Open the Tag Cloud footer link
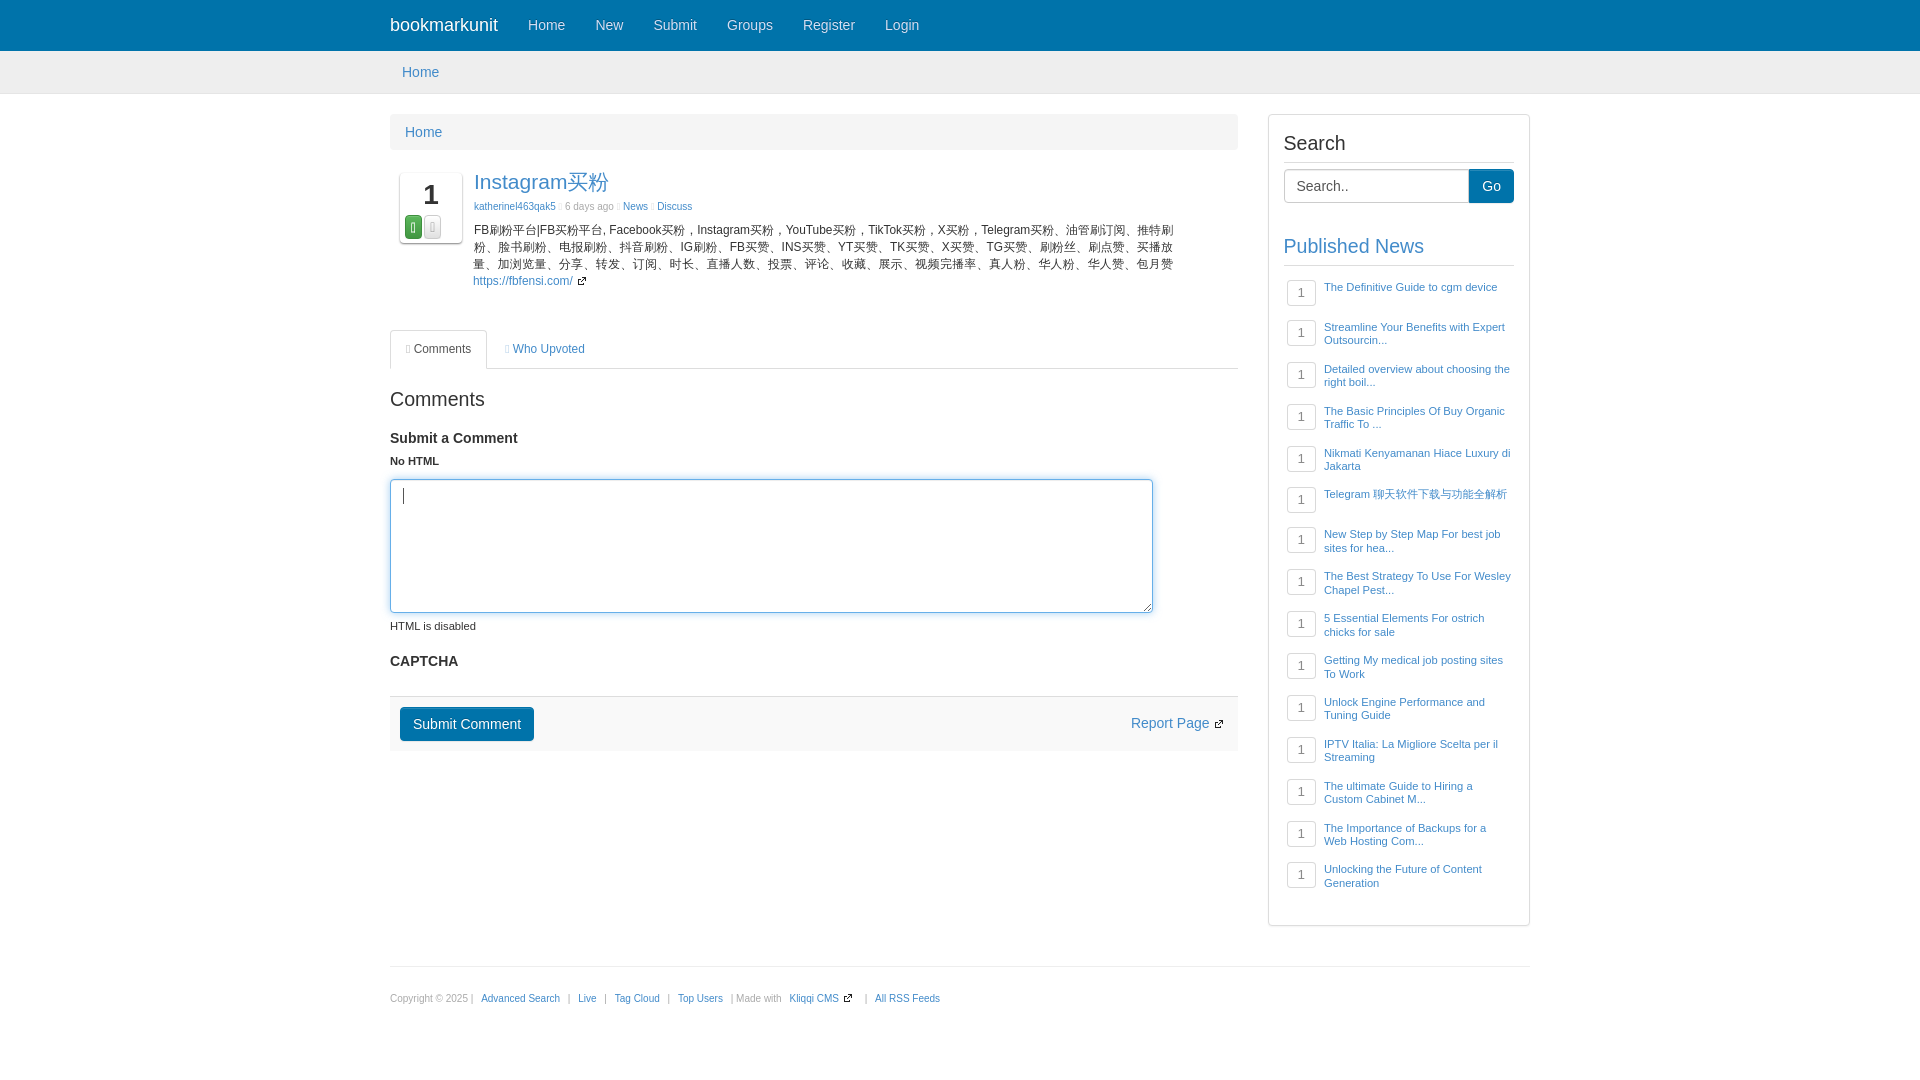Screen dimensions: 1920x1080 [x=637, y=998]
